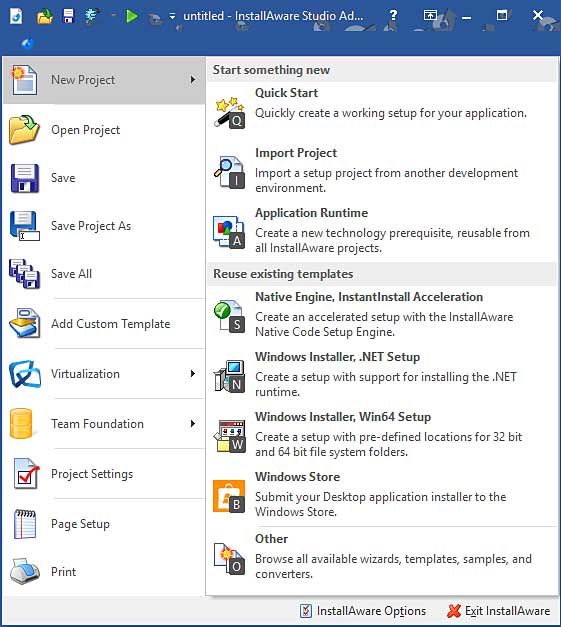Click the question mark help icon
This screenshot has width=561, height=627.
tap(393, 16)
